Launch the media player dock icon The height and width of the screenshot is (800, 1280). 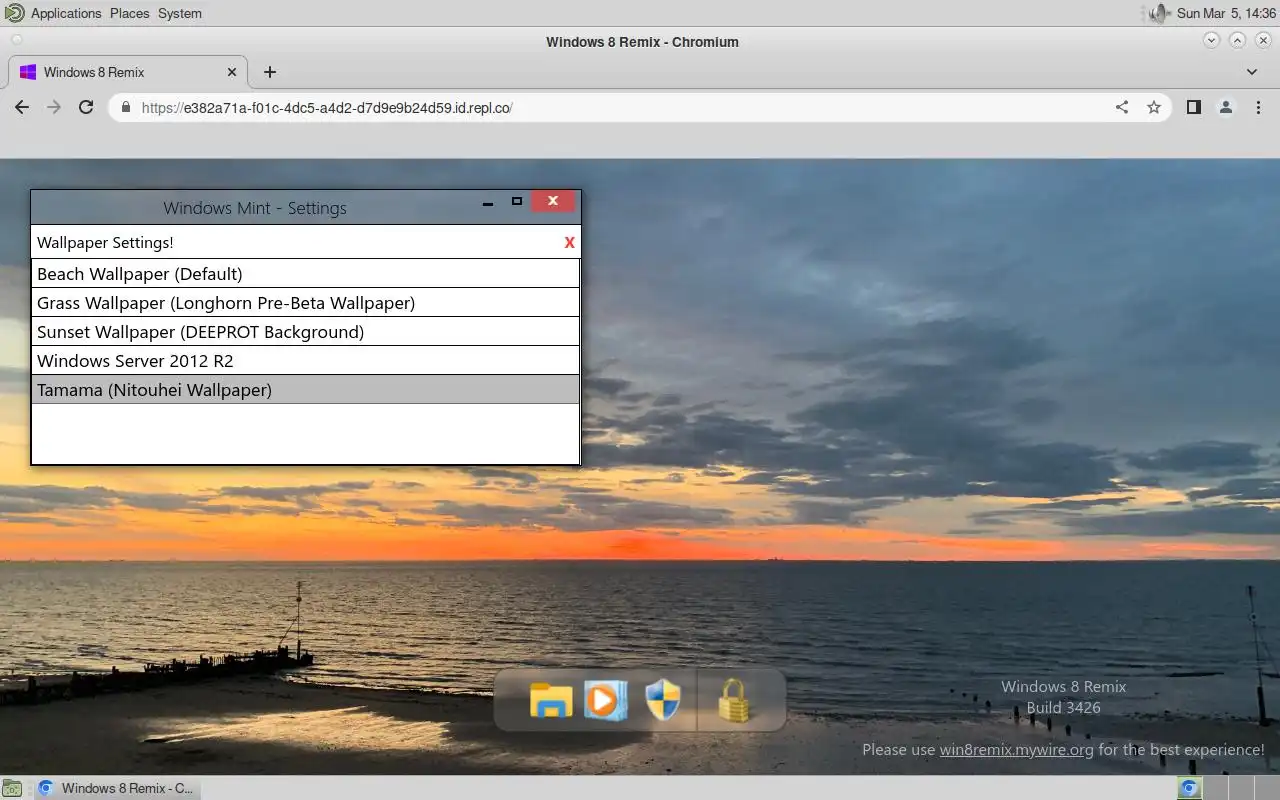click(x=606, y=700)
